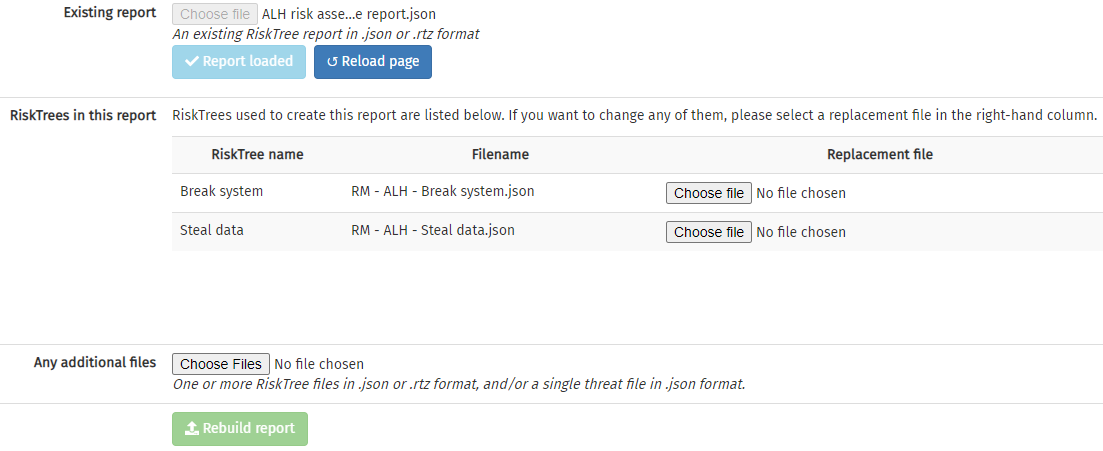Screen dimensions: 1103x451
Task: Click the Filename column header
Action: coord(500,155)
